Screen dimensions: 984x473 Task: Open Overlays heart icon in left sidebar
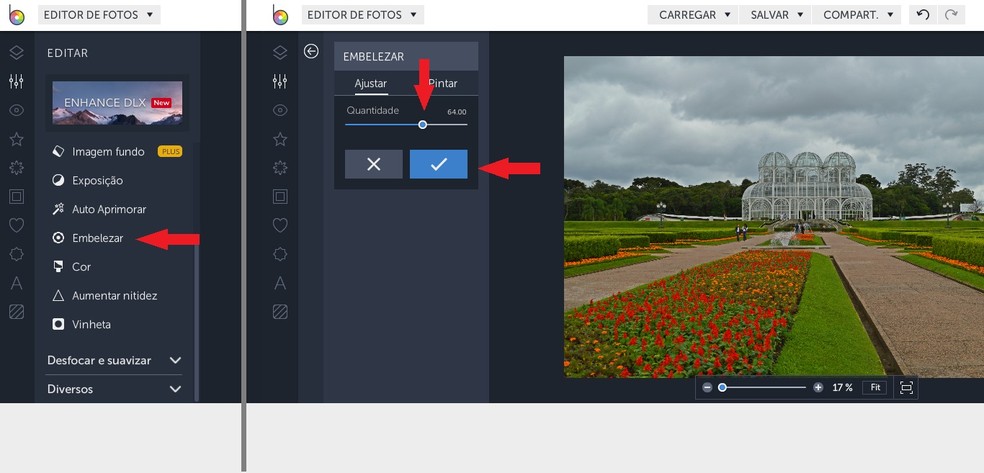coord(17,225)
